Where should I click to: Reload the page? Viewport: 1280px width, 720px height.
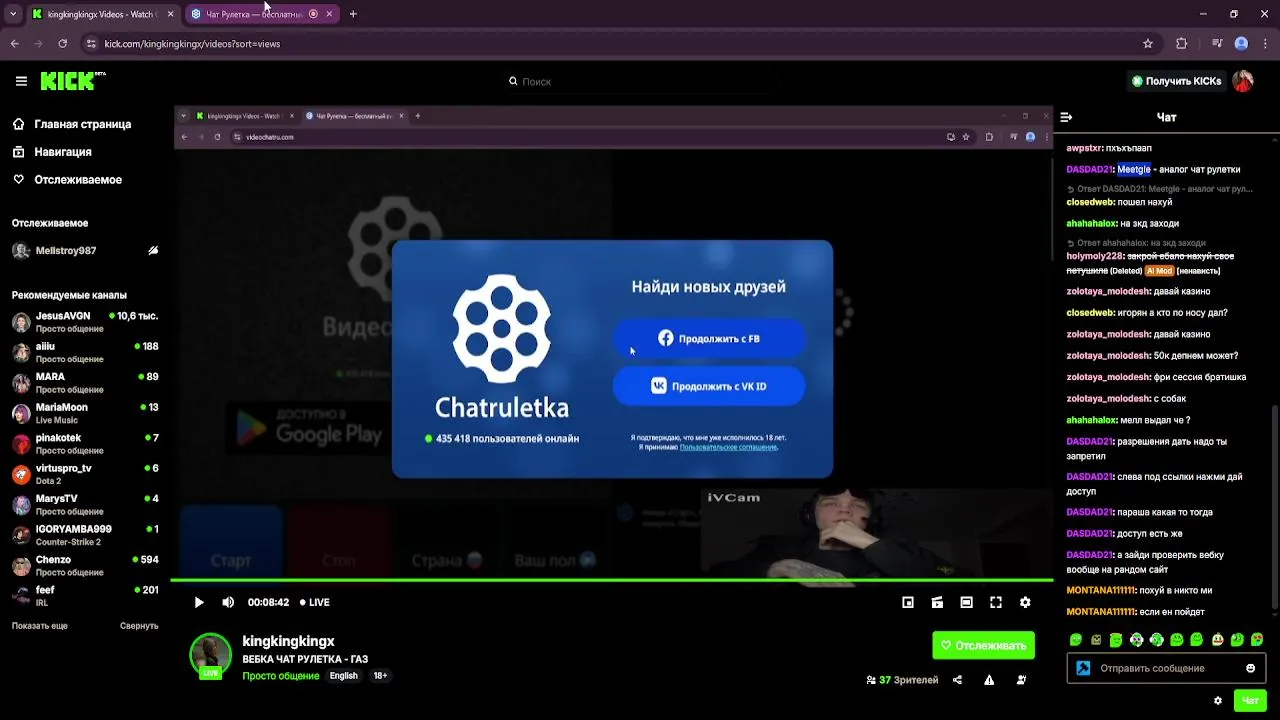[62, 44]
